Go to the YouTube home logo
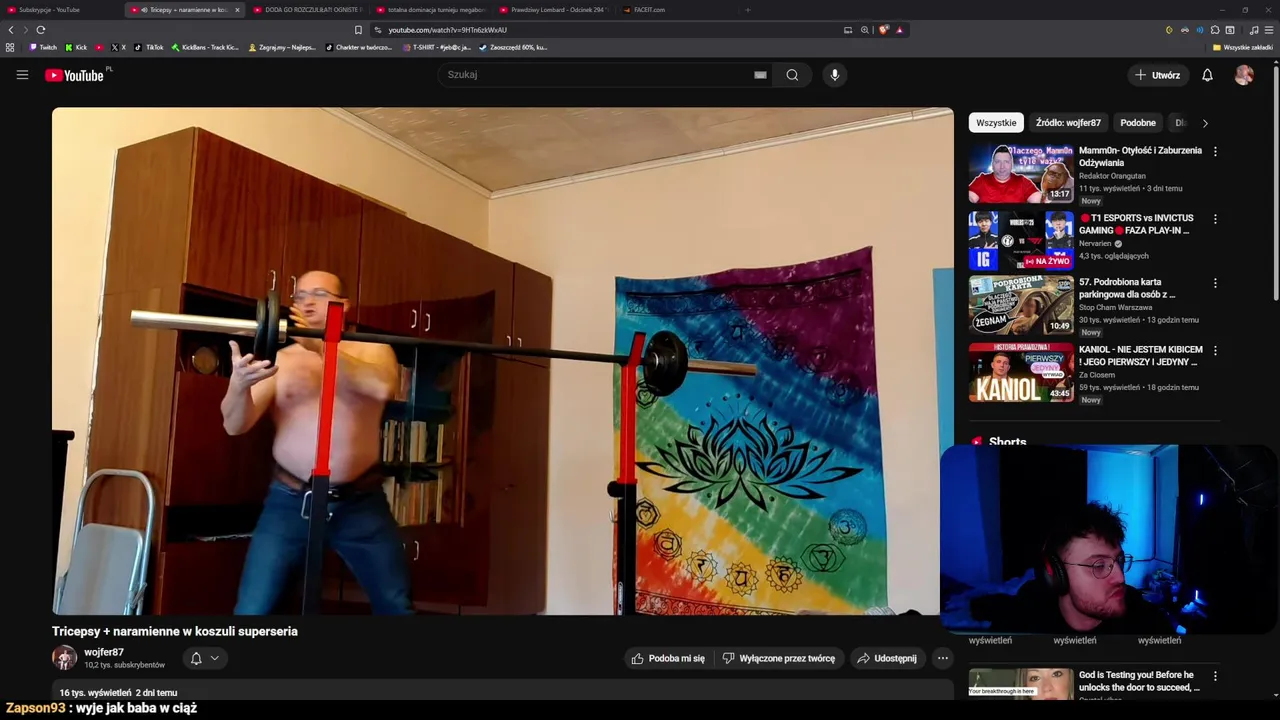The image size is (1280, 720). coord(75,75)
